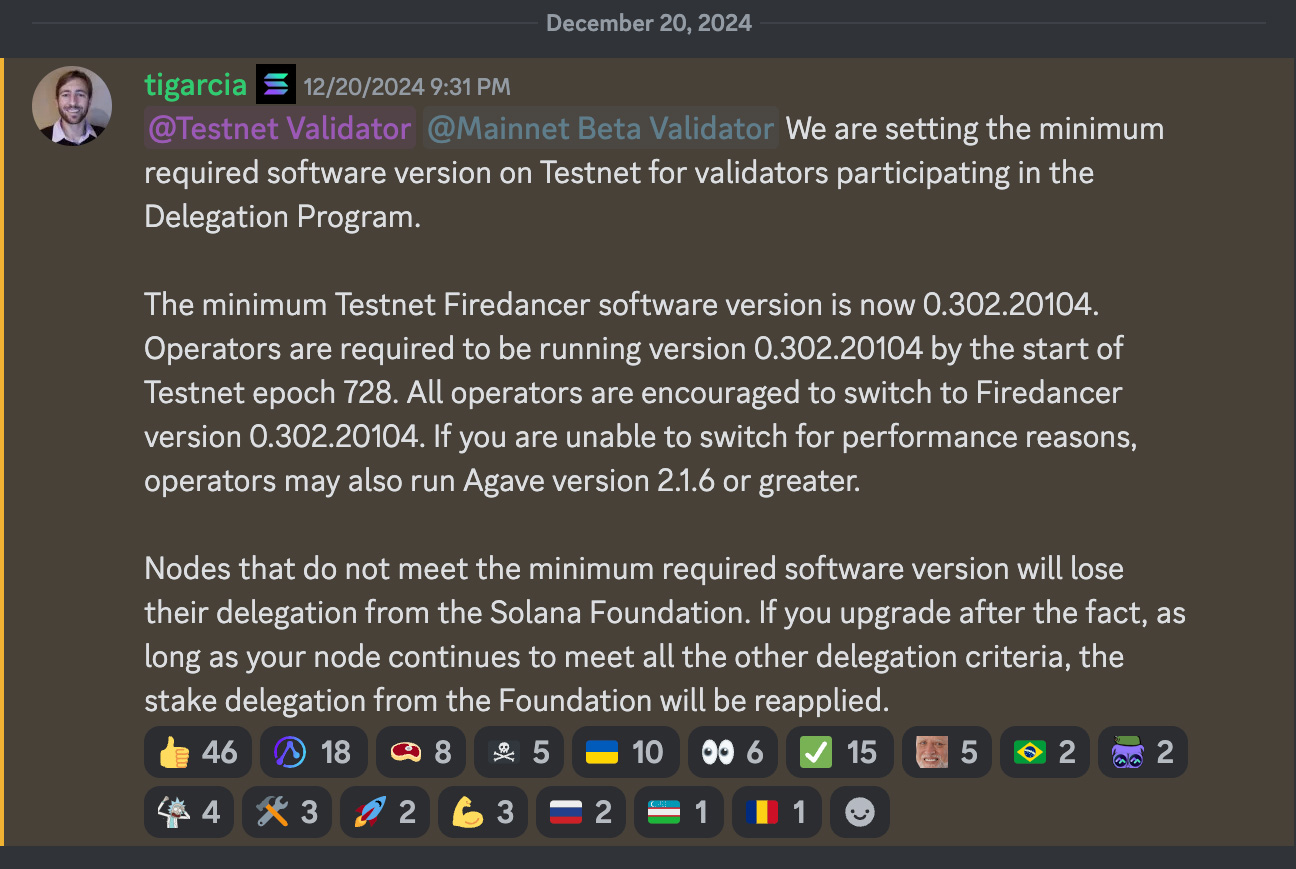The height and width of the screenshot is (869, 1296).
Task: Click the Brazil flag reaction
Action: pyautogui.click(x=1044, y=753)
